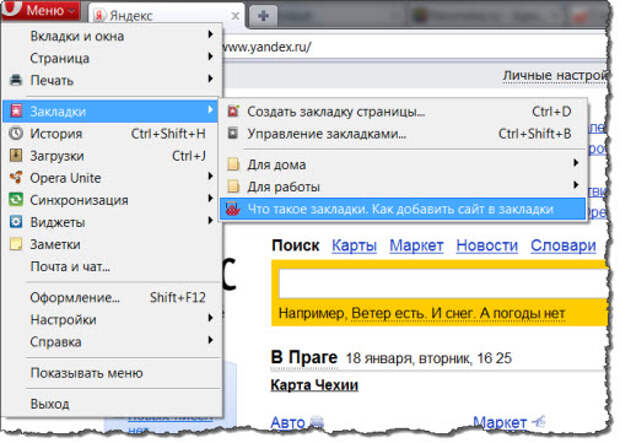The image size is (620, 443).
Task: Click the example query 'Ветер есть. И снег...'
Action: pyautogui.click(x=458, y=314)
